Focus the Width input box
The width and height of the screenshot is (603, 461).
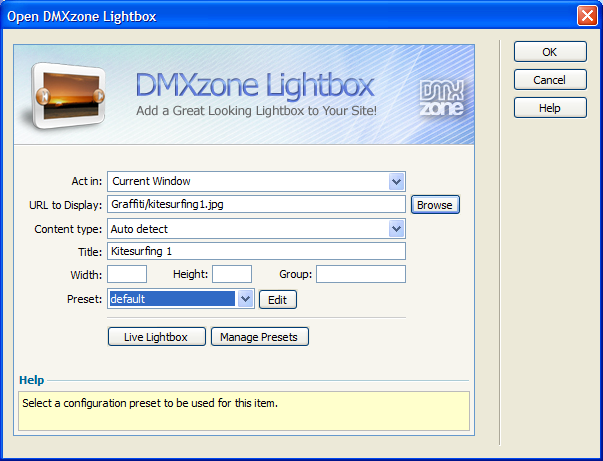pos(127,274)
